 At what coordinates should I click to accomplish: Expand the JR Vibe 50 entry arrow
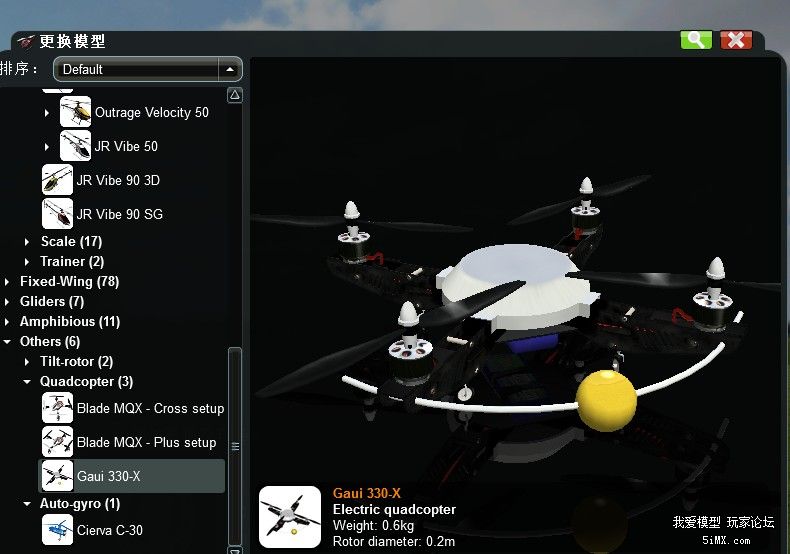coord(46,147)
